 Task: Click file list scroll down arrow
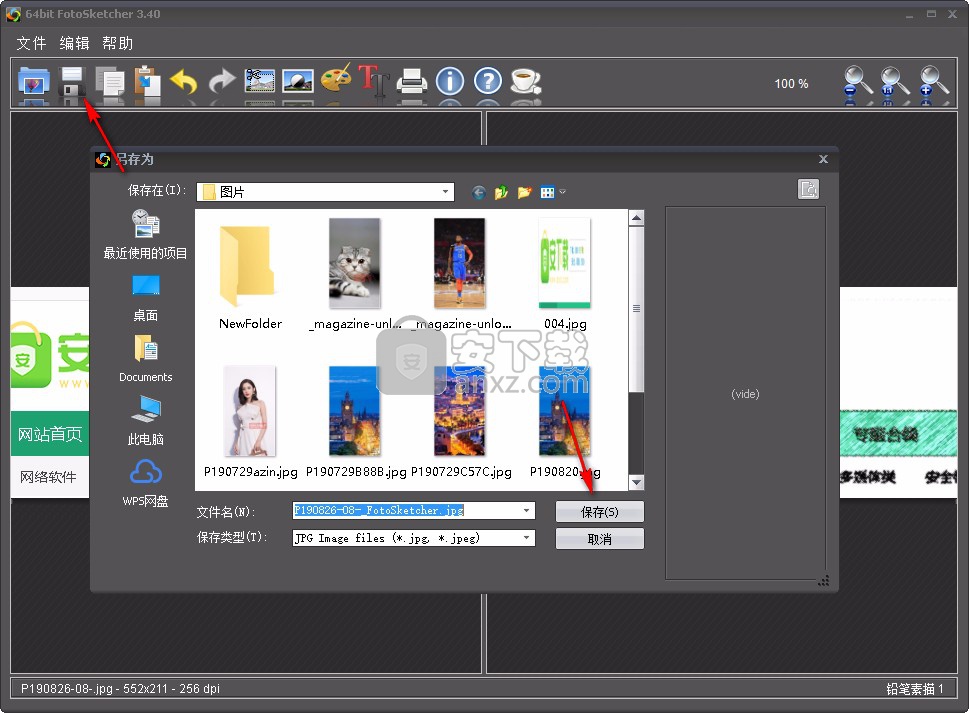pyautogui.click(x=636, y=483)
